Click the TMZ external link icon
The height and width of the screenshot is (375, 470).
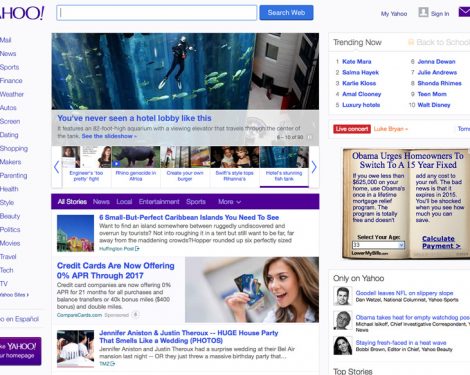(113, 364)
